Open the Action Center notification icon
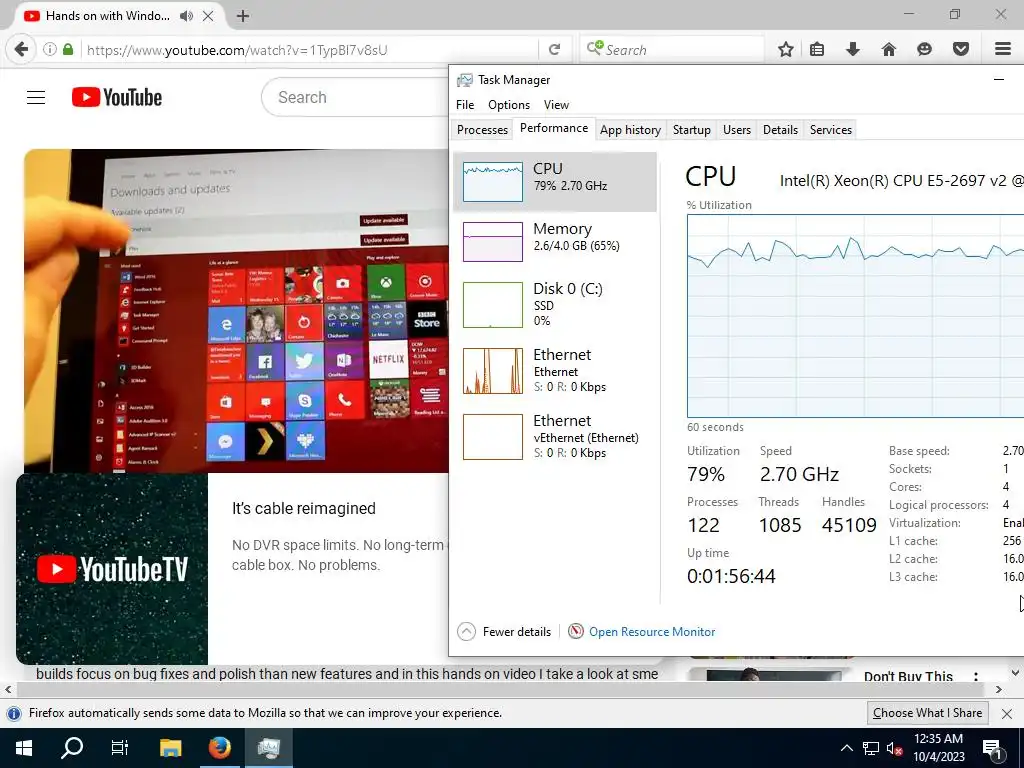The height and width of the screenshot is (768, 1024). coord(992,749)
